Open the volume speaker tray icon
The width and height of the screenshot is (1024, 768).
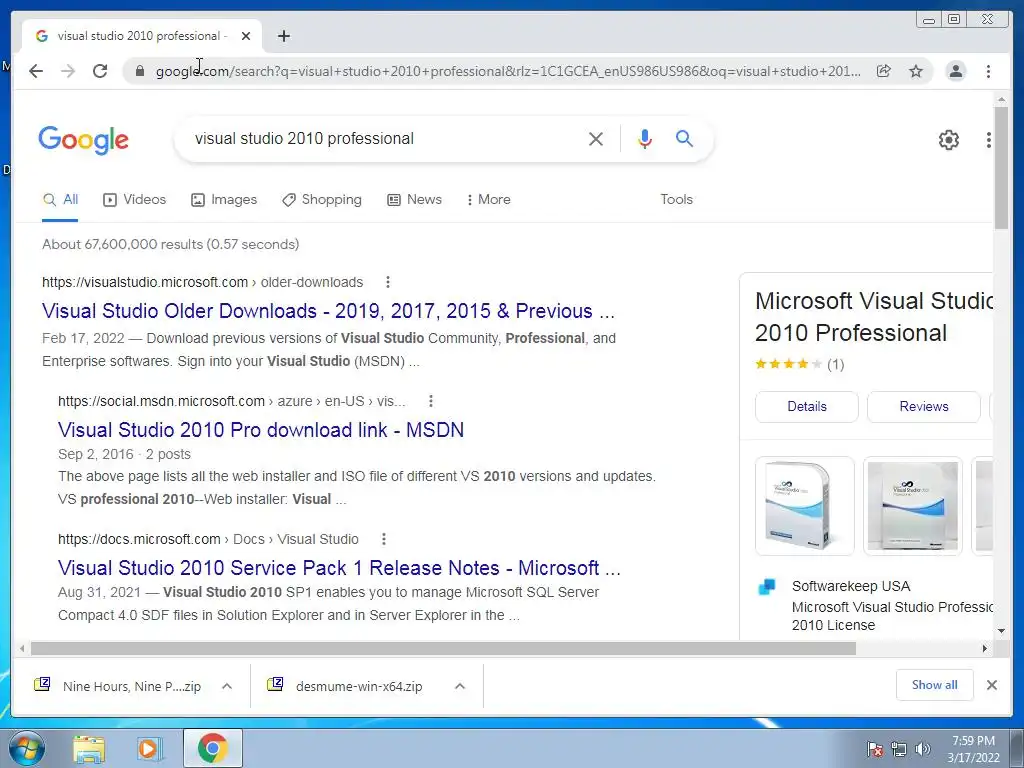click(923, 749)
